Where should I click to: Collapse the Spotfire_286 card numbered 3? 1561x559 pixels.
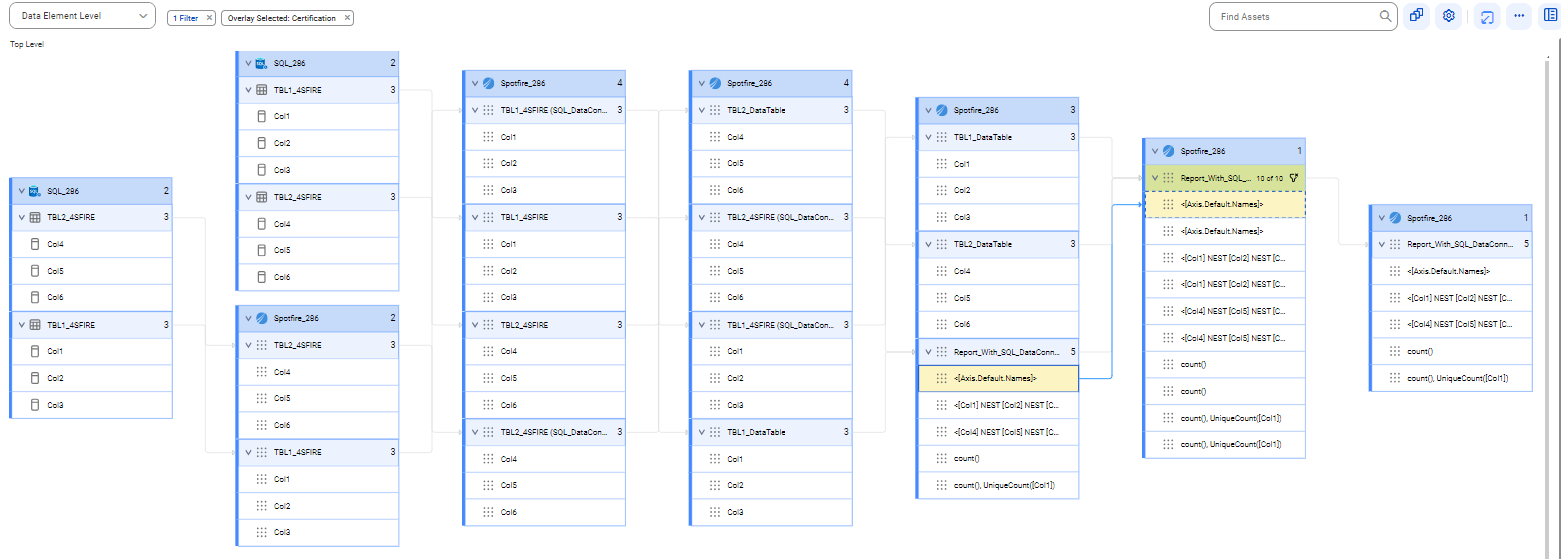pyautogui.click(x=928, y=110)
